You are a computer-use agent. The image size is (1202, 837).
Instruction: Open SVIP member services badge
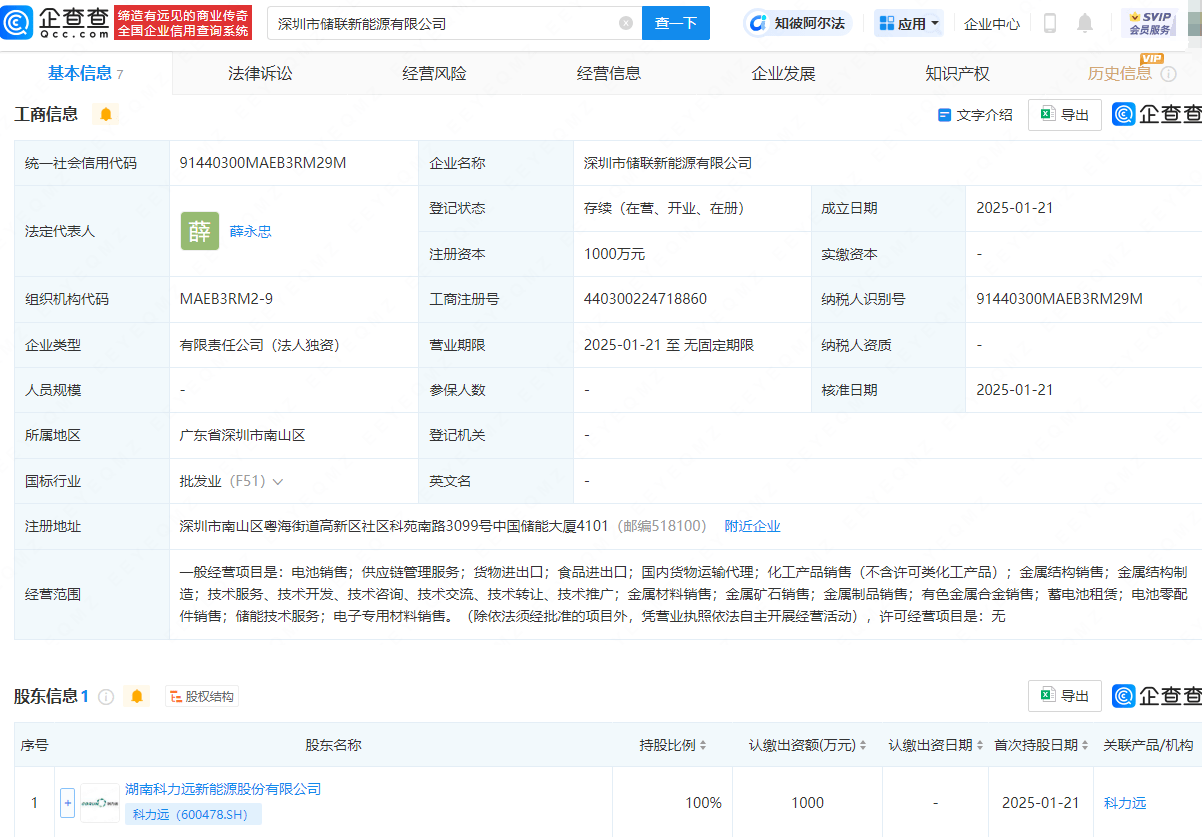click(x=1148, y=23)
